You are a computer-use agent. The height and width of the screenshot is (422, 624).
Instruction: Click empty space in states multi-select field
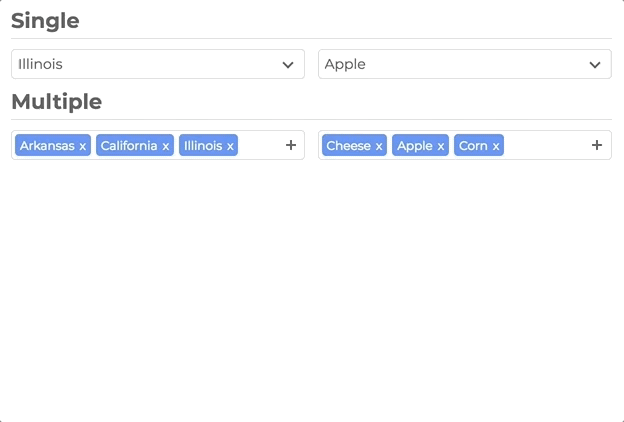(261, 145)
